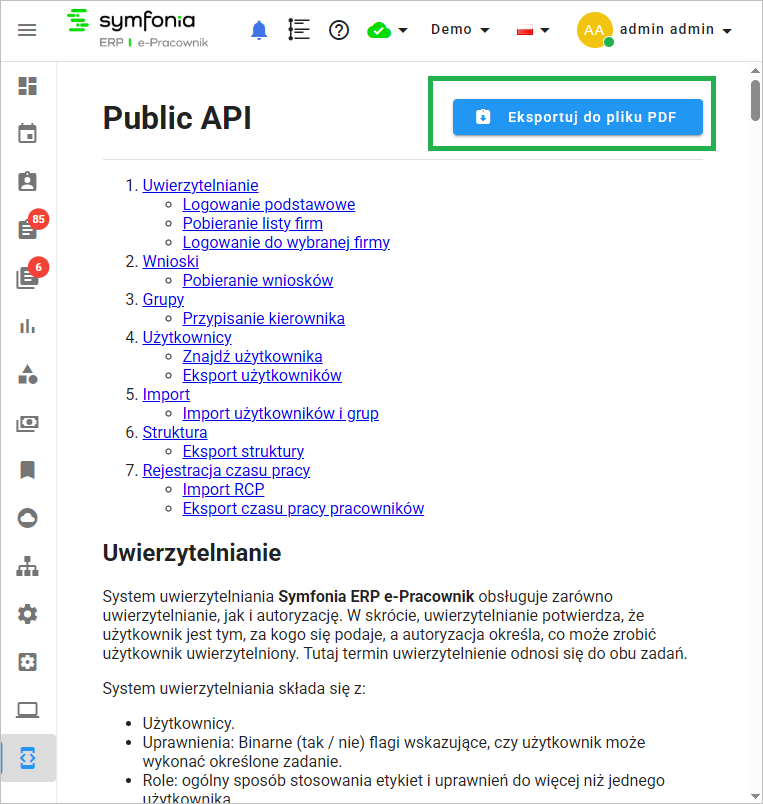This screenshot has height=804, width=763.
Task: Open the help question mark icon
Action: [x=339, y=30]
